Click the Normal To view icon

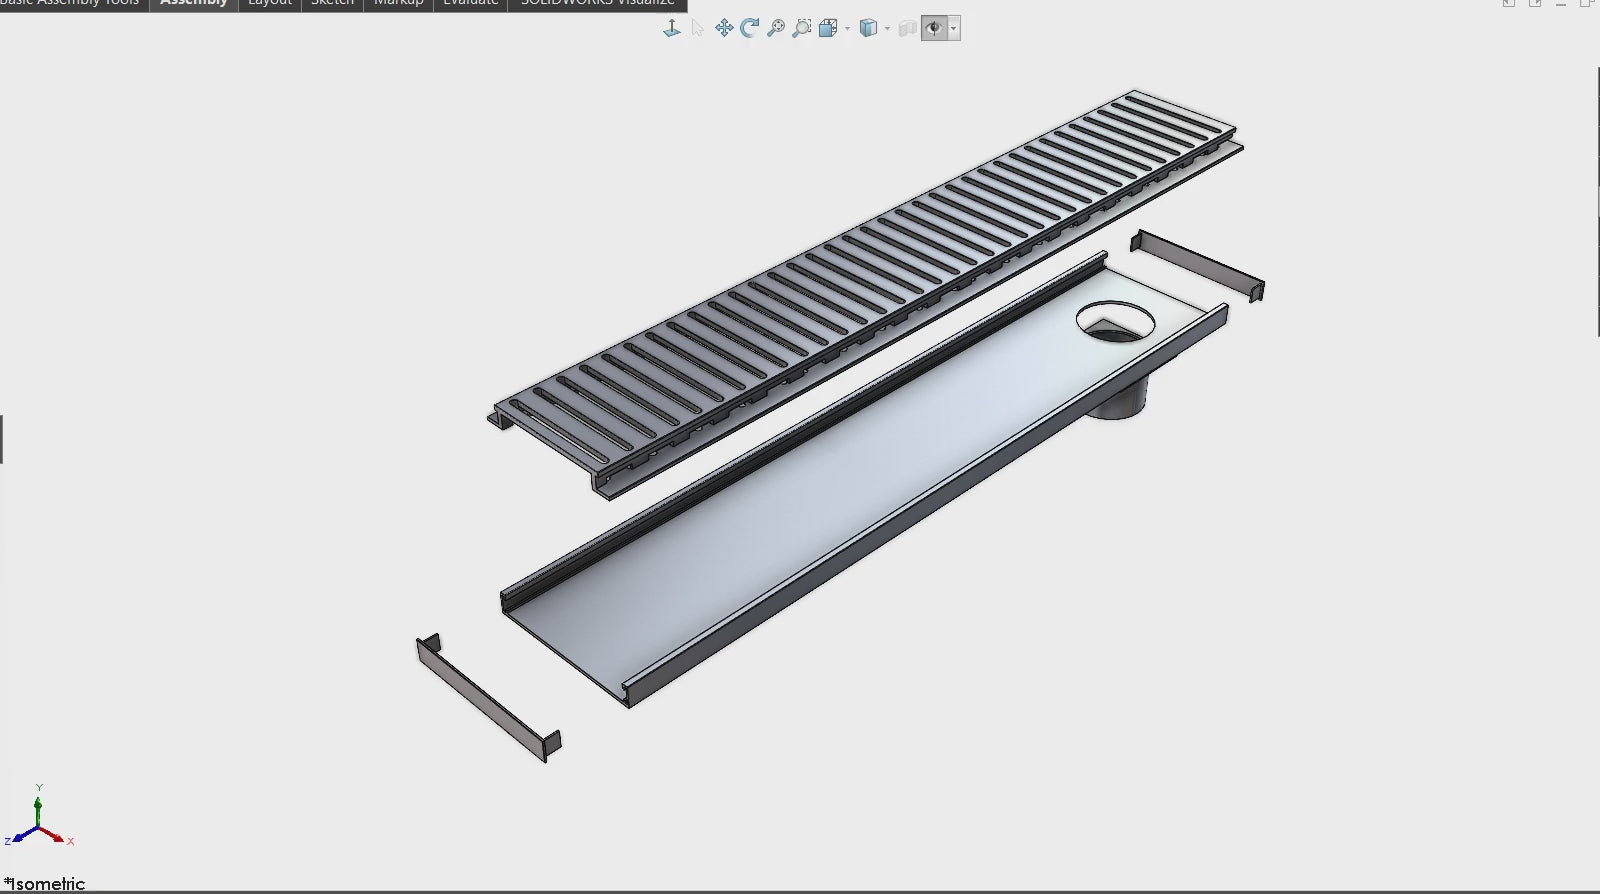[x=671, y=28]
